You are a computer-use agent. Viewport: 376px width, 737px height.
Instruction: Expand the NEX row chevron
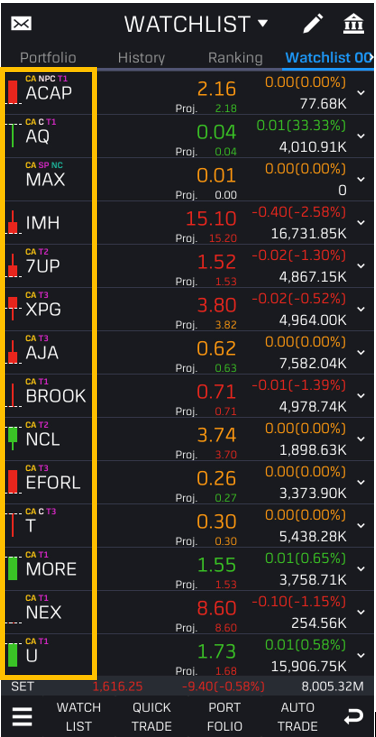pos(361,612)
